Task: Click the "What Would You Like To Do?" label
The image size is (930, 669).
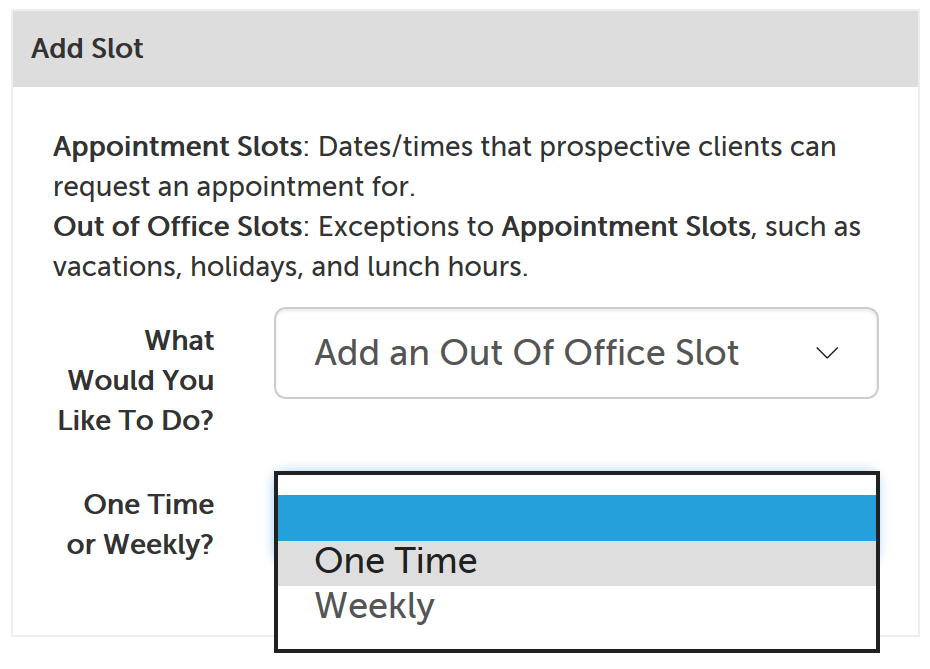Action: [x=137, y=381]
